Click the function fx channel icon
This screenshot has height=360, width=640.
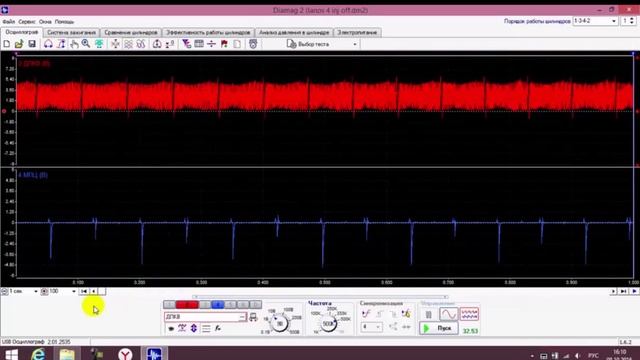218,328
